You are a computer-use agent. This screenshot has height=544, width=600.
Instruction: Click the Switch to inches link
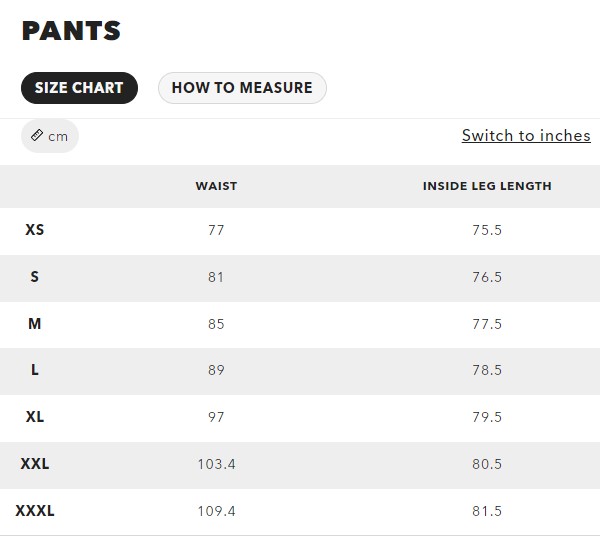click(x=526, y=136)
